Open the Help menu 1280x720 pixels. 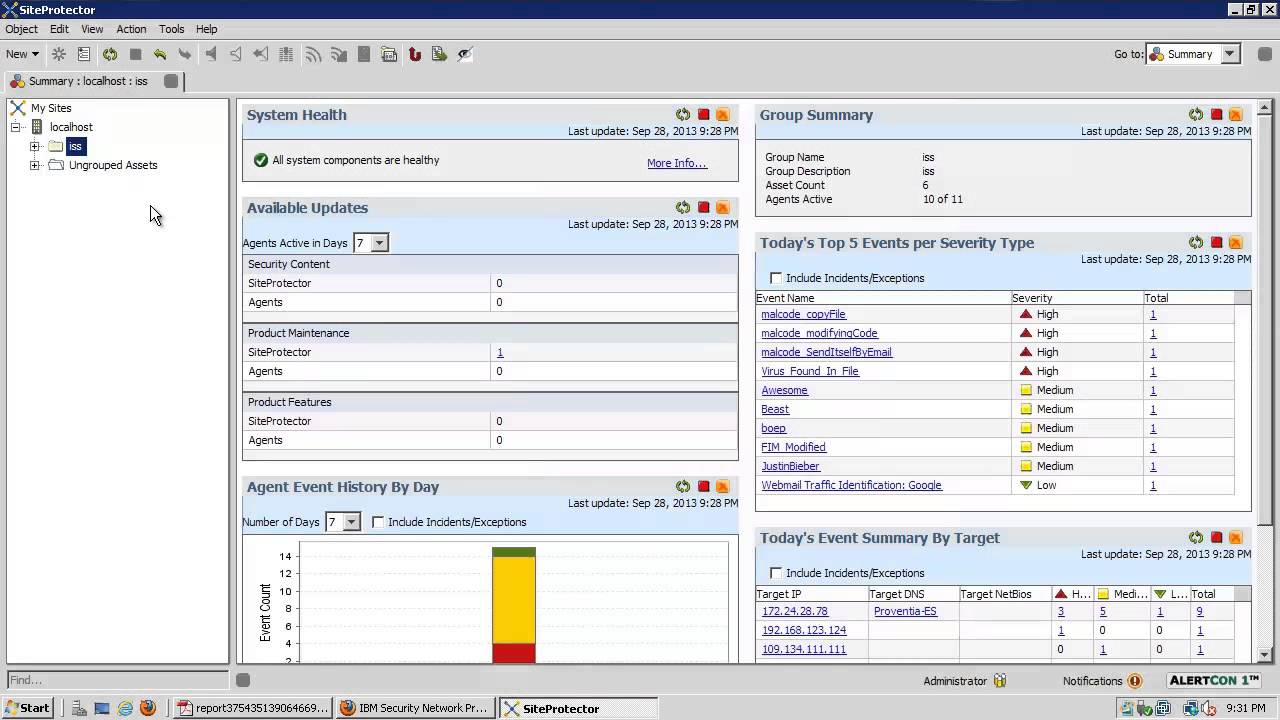point(207,29)
